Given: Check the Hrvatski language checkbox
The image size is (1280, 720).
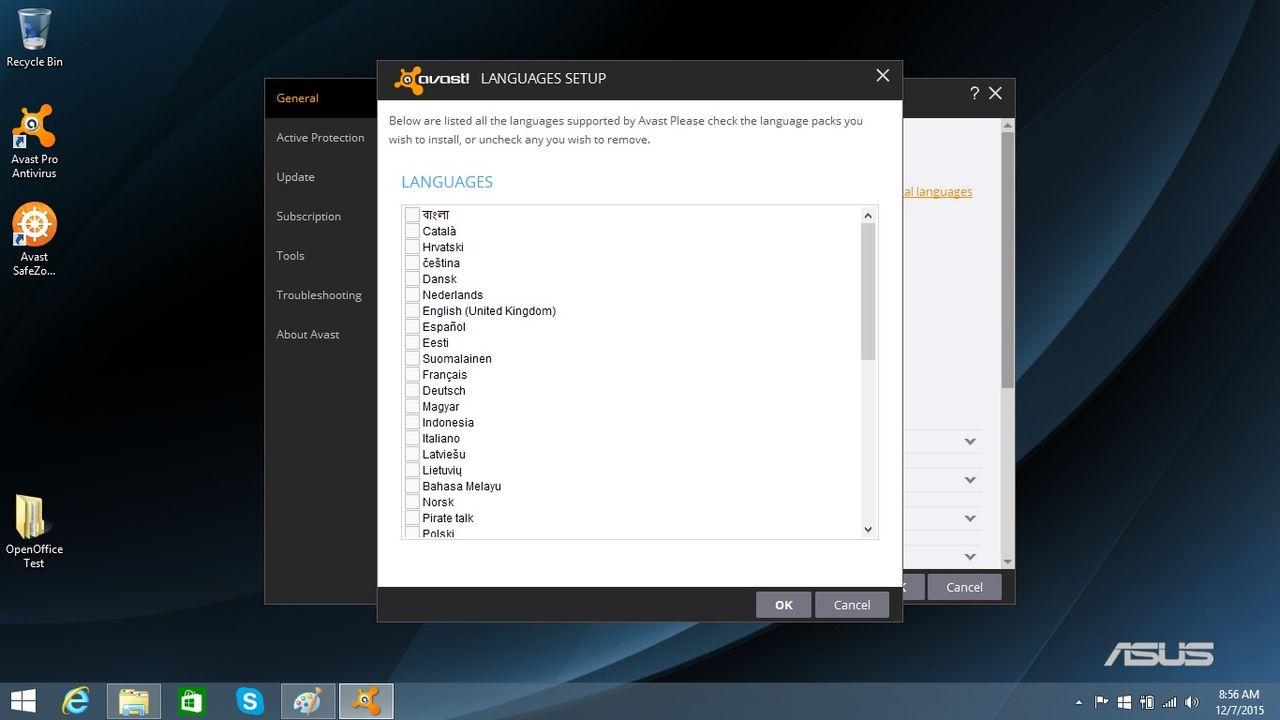Looking at the screenshot, I should [x=412, y=247].
